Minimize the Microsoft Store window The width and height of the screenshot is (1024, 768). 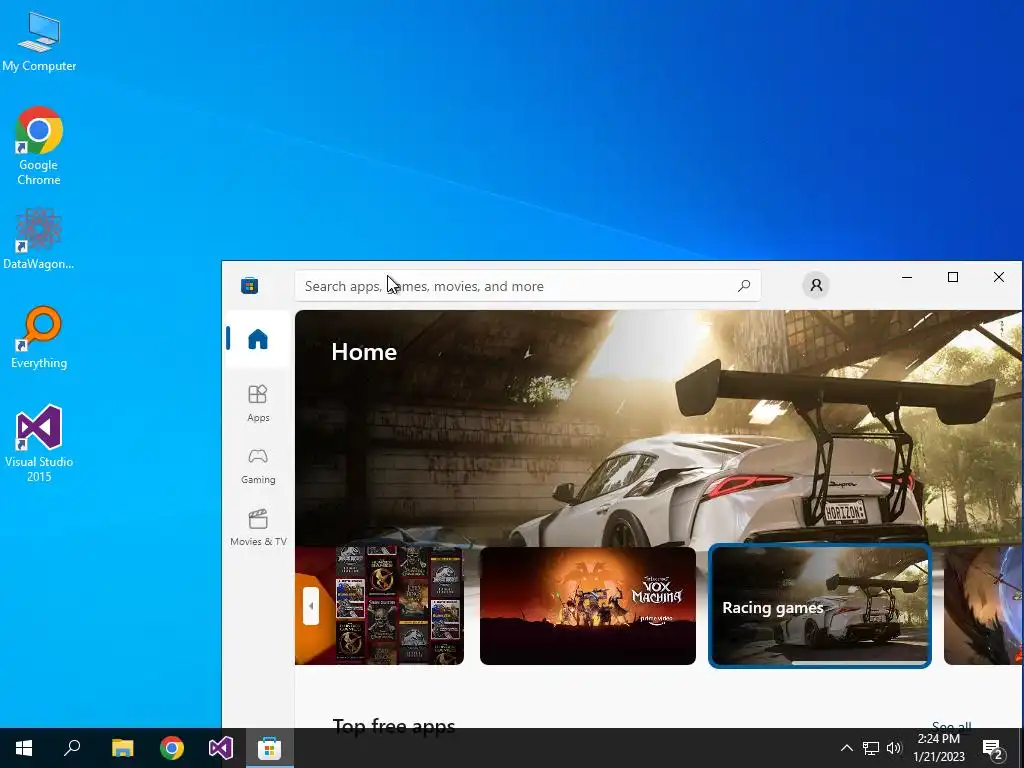[x=906, y=277]
